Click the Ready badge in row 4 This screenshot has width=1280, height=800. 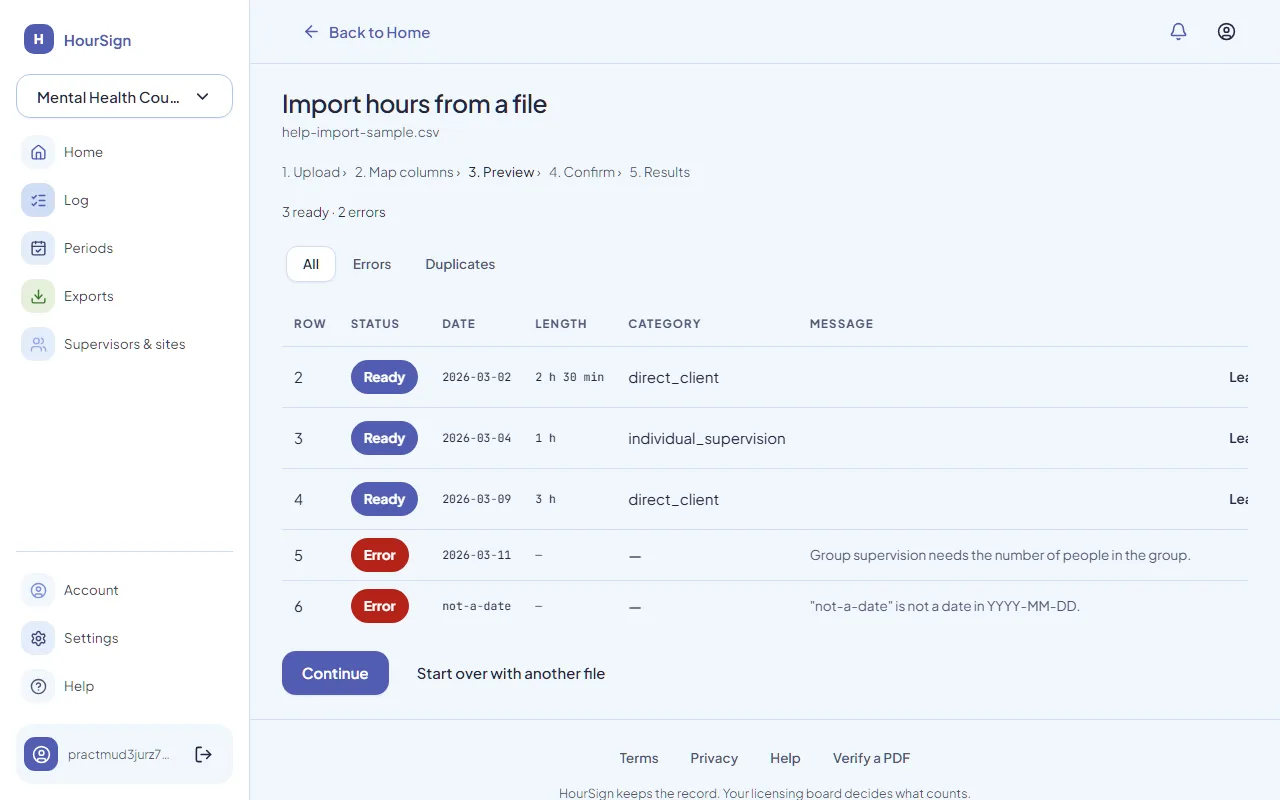384,499
